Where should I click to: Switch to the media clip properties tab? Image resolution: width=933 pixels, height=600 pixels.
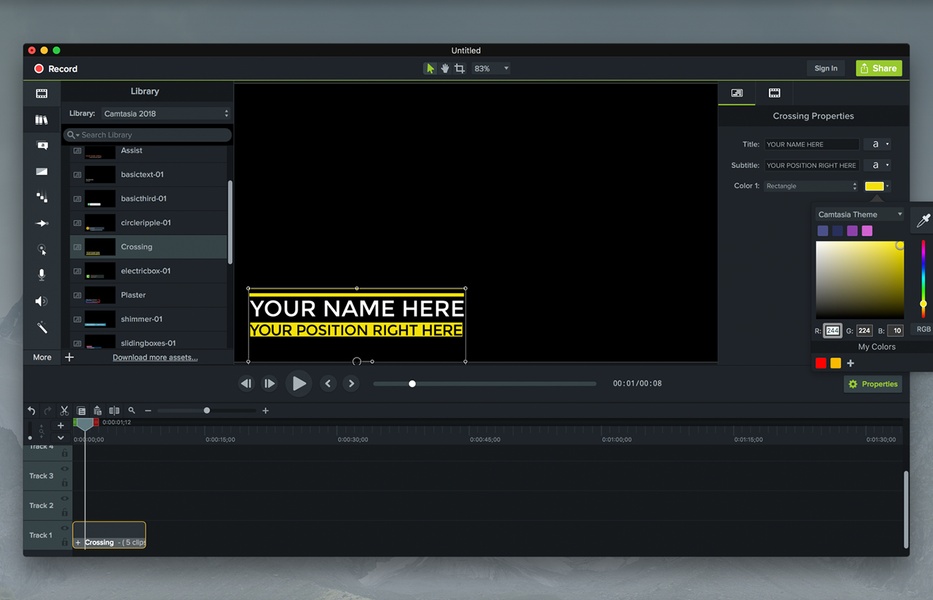click(x=774, y=93)
